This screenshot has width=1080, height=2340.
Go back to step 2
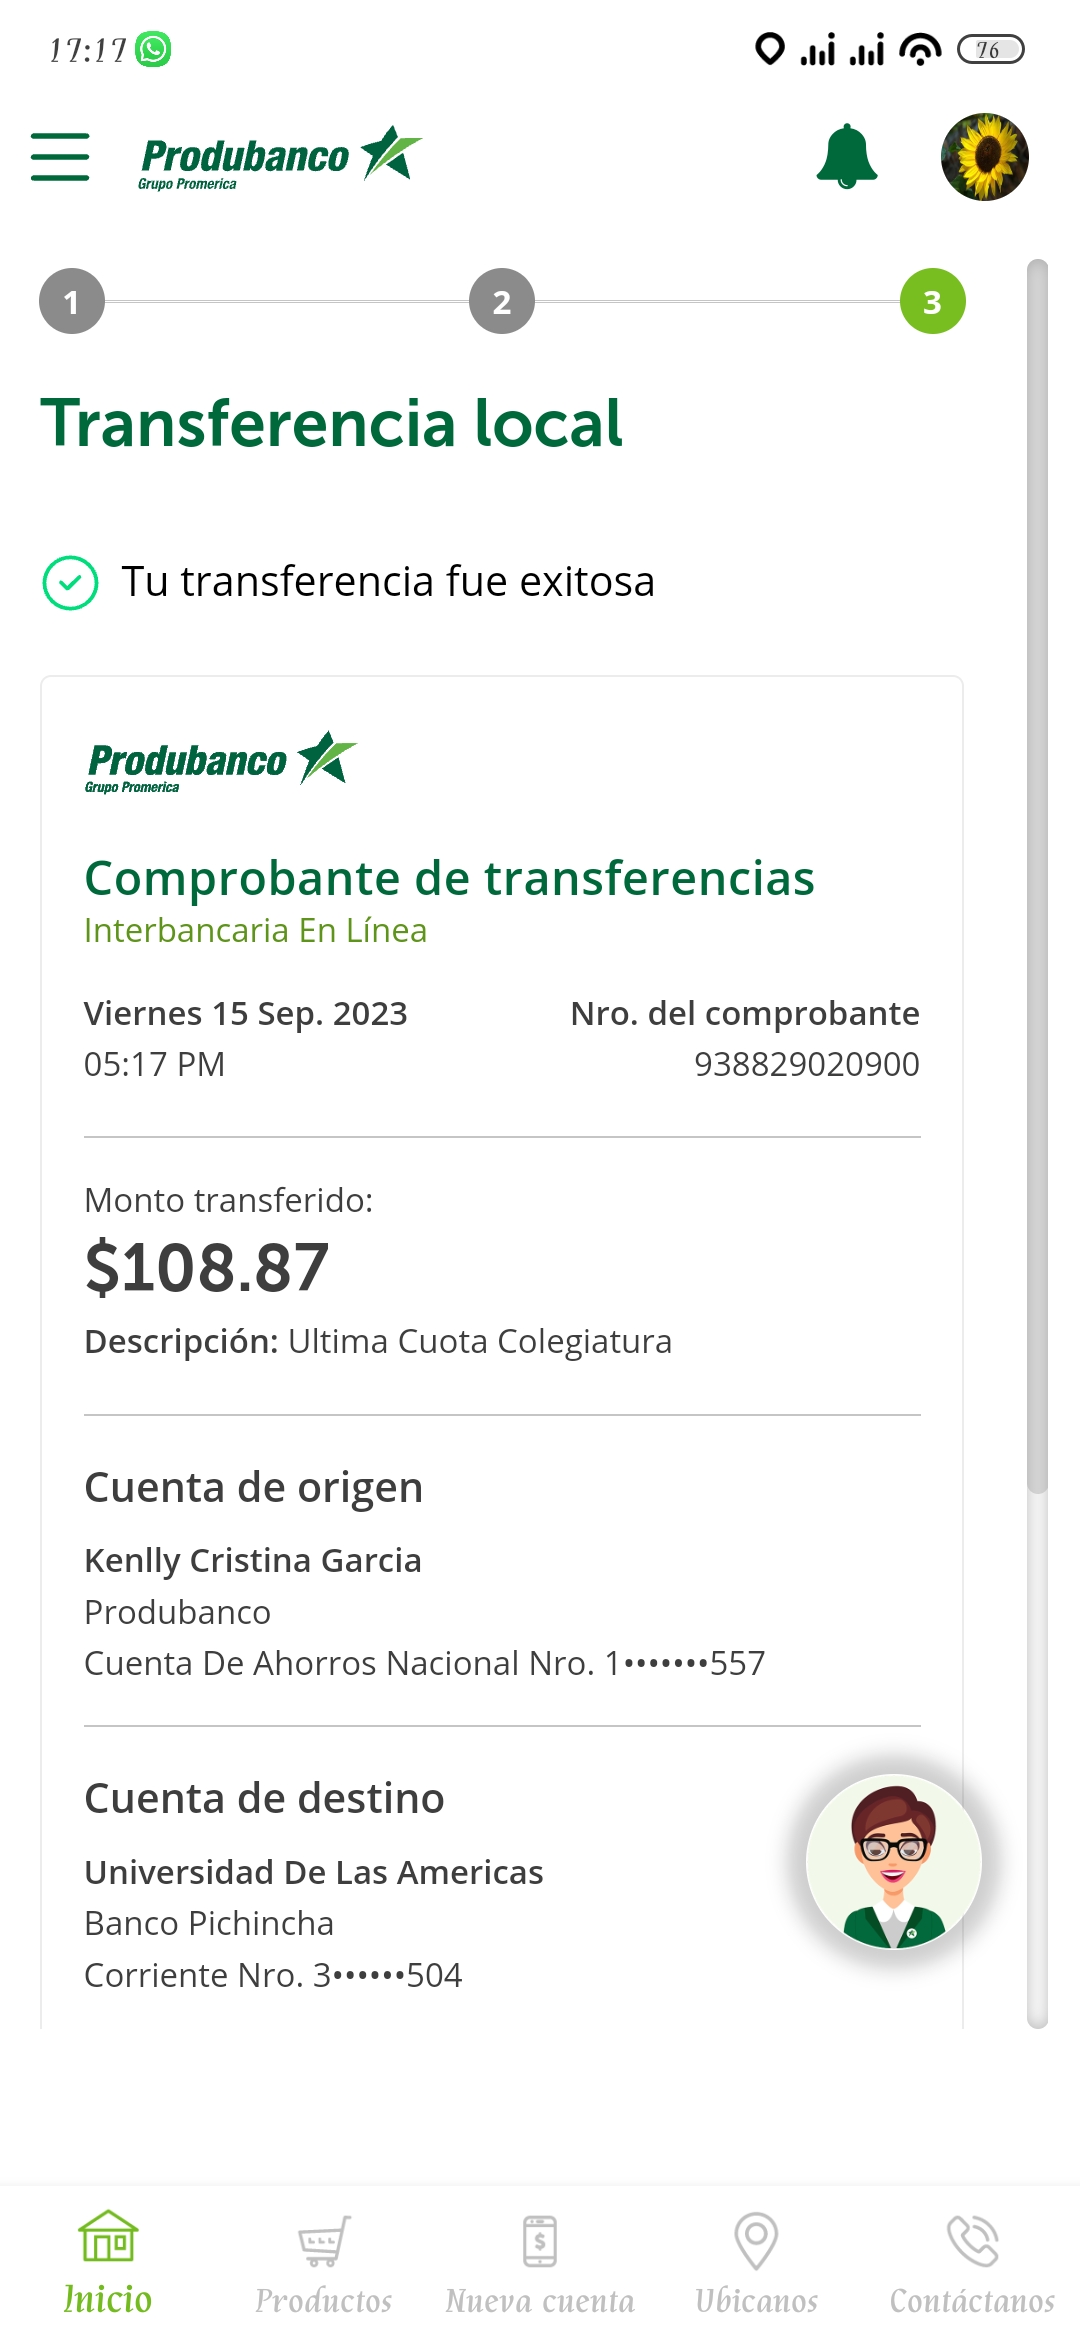(x=502, y=301)
